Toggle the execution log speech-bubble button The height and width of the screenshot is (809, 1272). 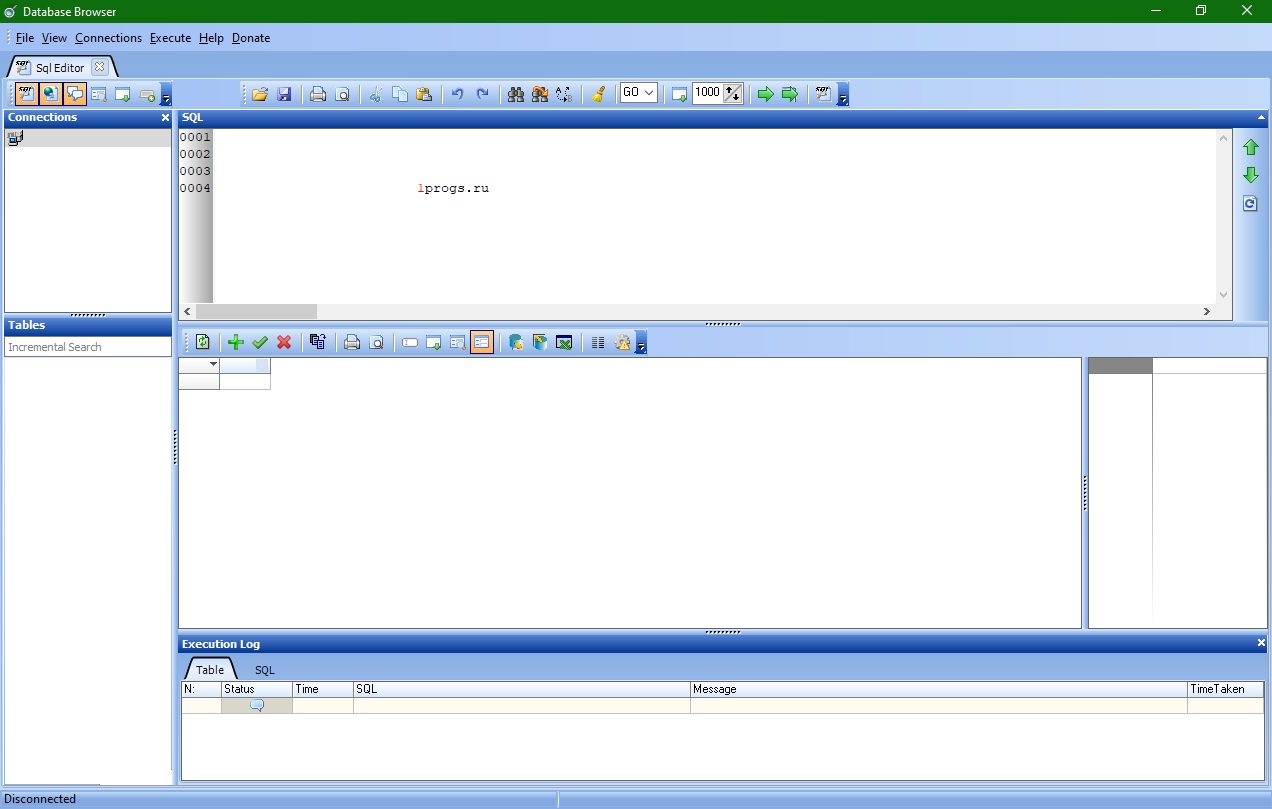75,94
